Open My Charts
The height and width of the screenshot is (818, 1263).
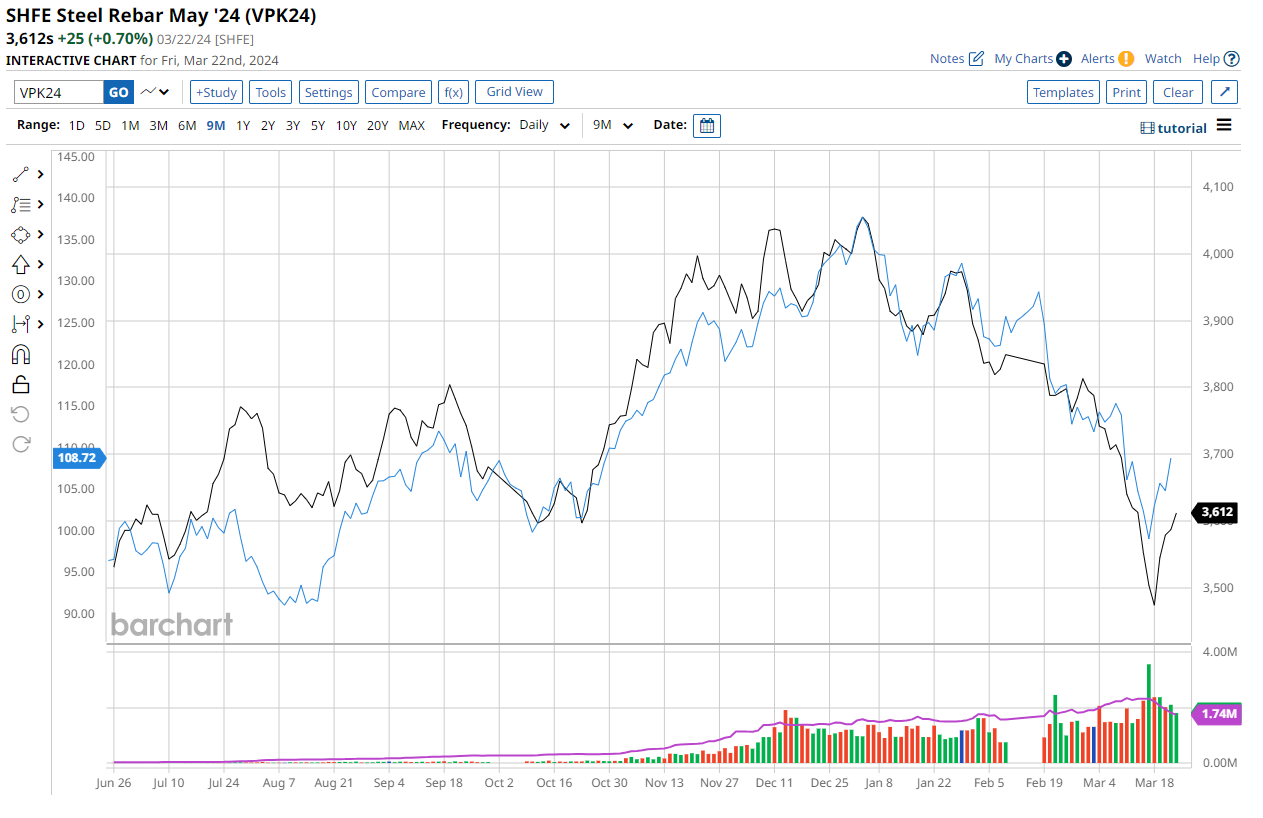click(1033, 59)
